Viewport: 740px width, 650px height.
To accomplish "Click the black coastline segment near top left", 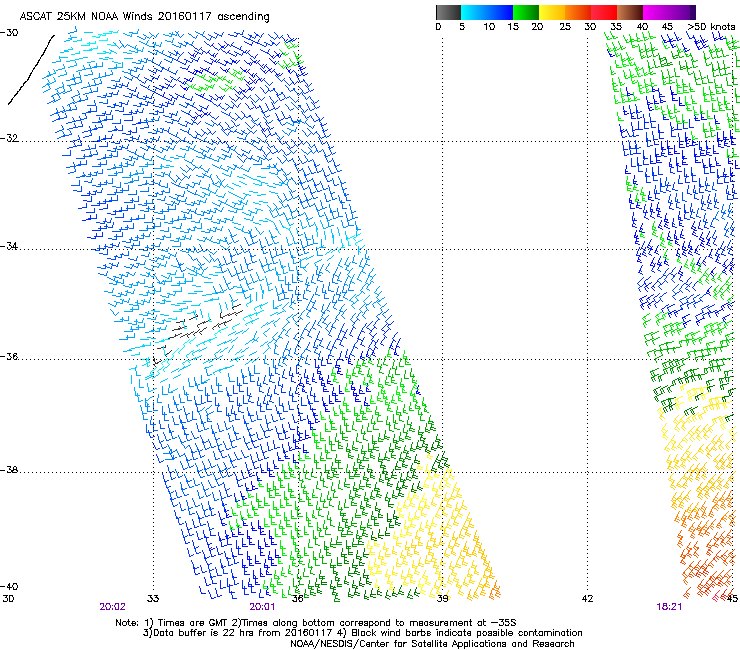I will coord(31,69).
